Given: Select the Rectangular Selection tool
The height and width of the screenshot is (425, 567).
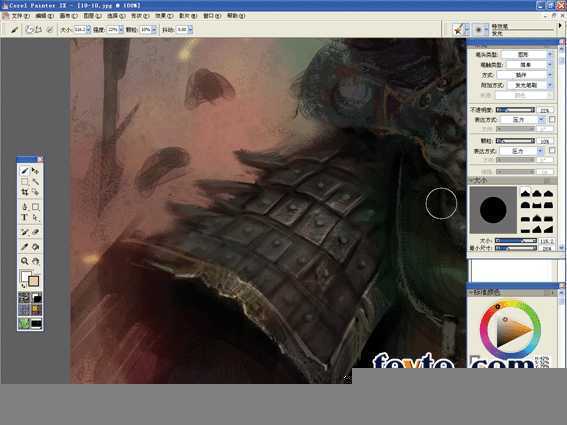Looking at the screenshot, I should 25,182.
